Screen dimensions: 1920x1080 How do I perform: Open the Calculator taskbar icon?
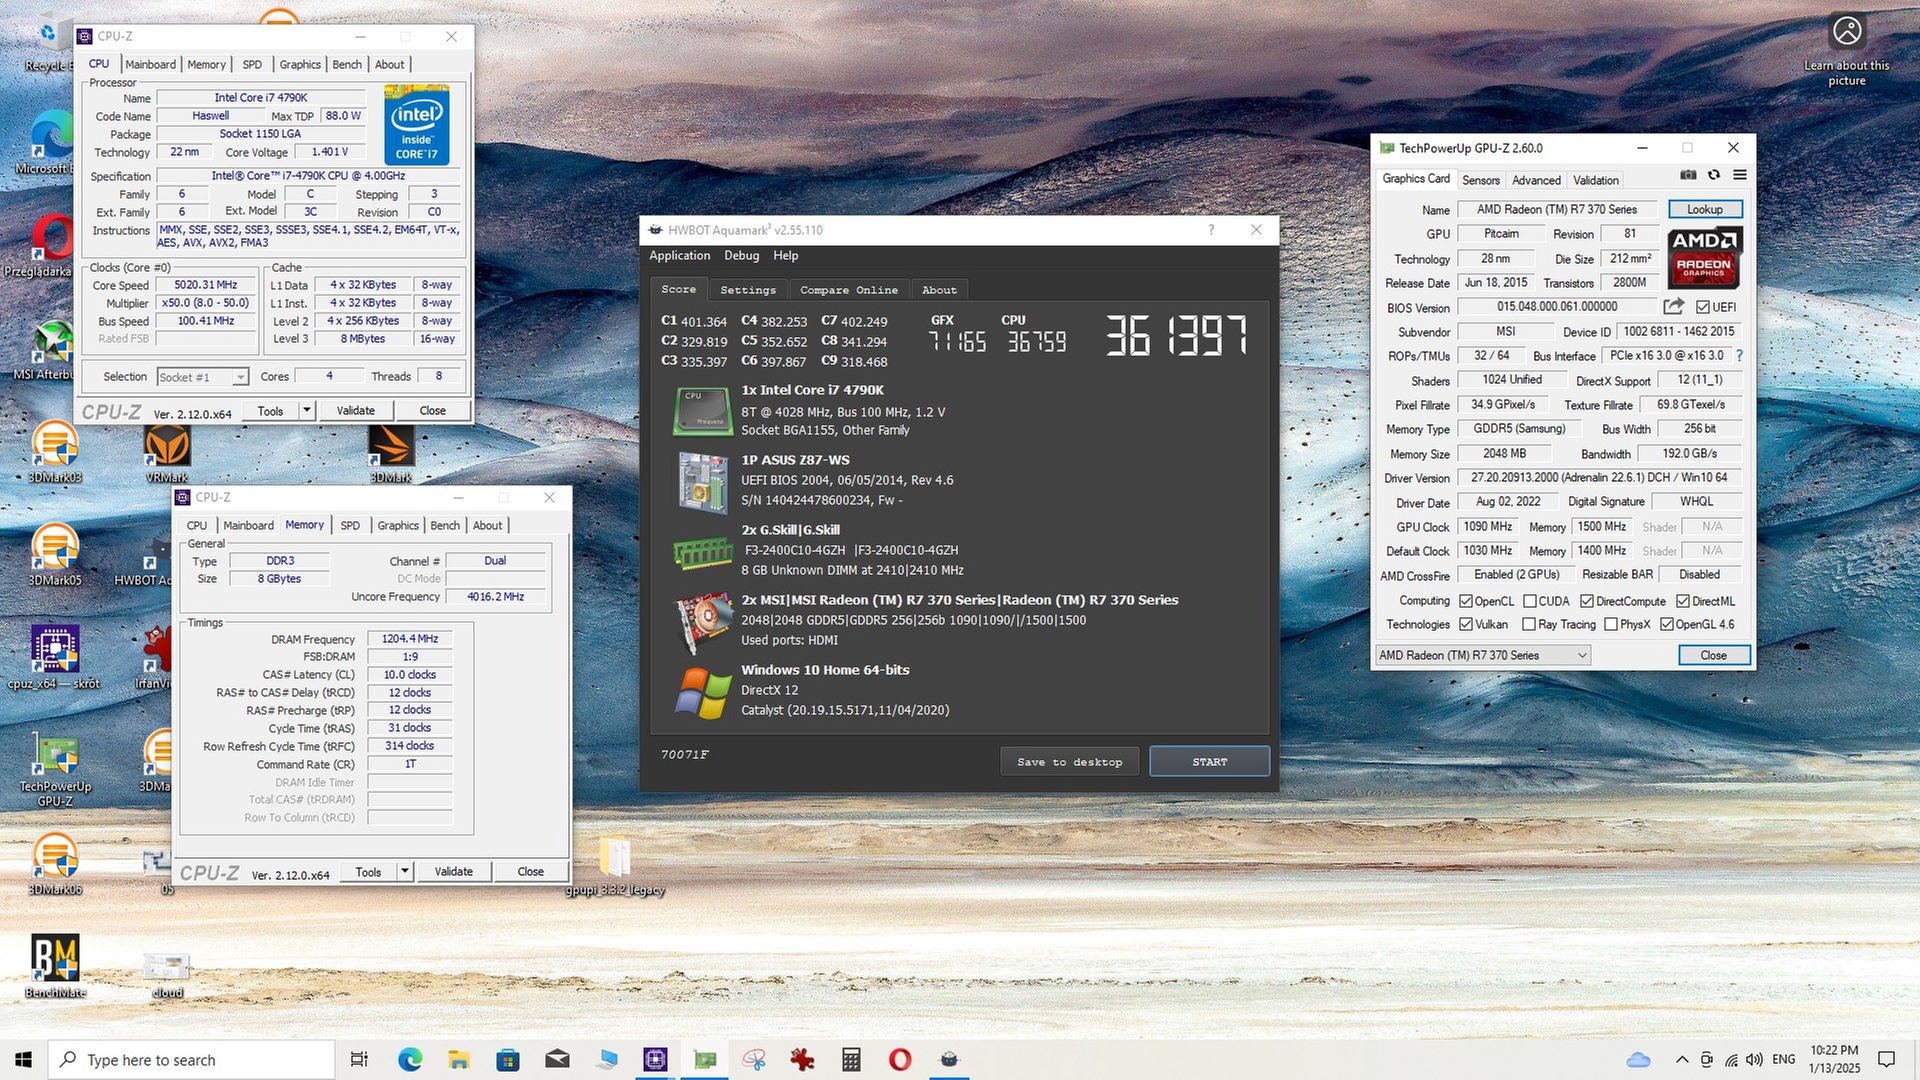[851, 1059]
